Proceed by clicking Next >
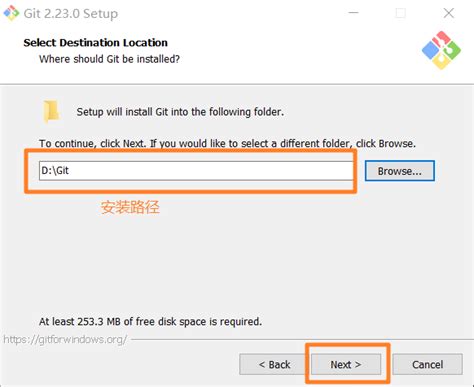The image size is (474, 387). coord(346,364)
